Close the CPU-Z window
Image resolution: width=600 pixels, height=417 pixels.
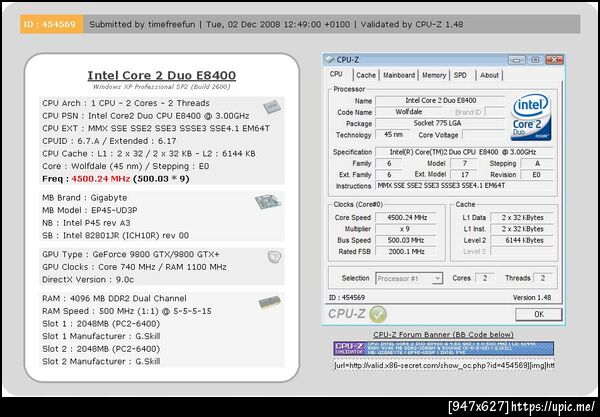[554, 60]
